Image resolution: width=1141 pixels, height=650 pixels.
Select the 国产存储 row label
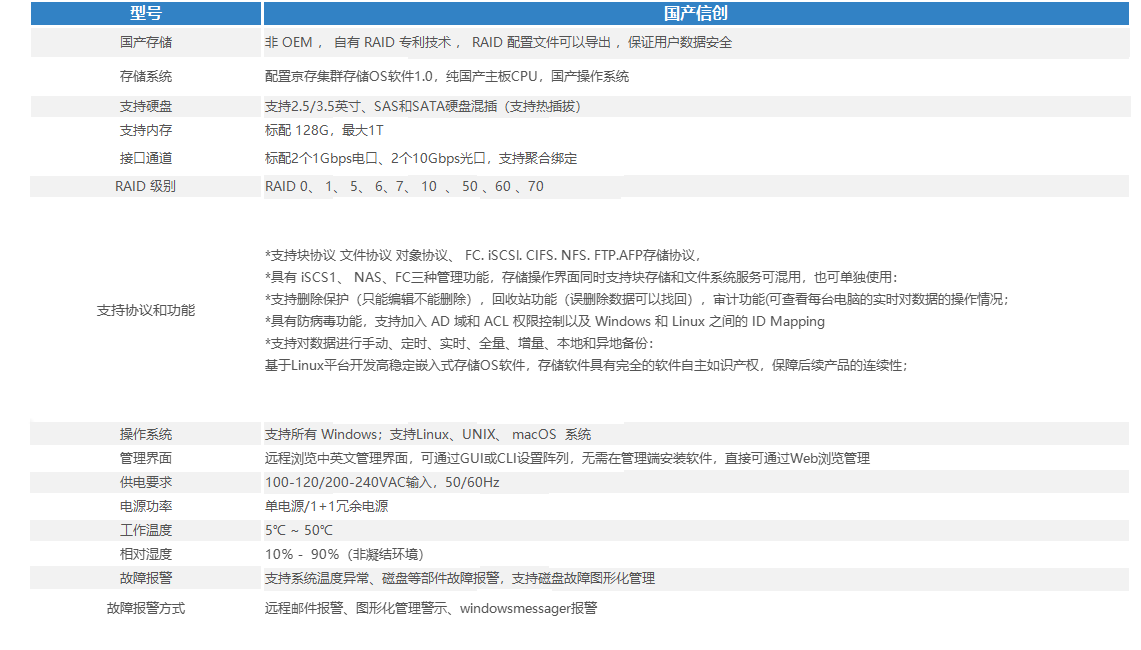146,42
